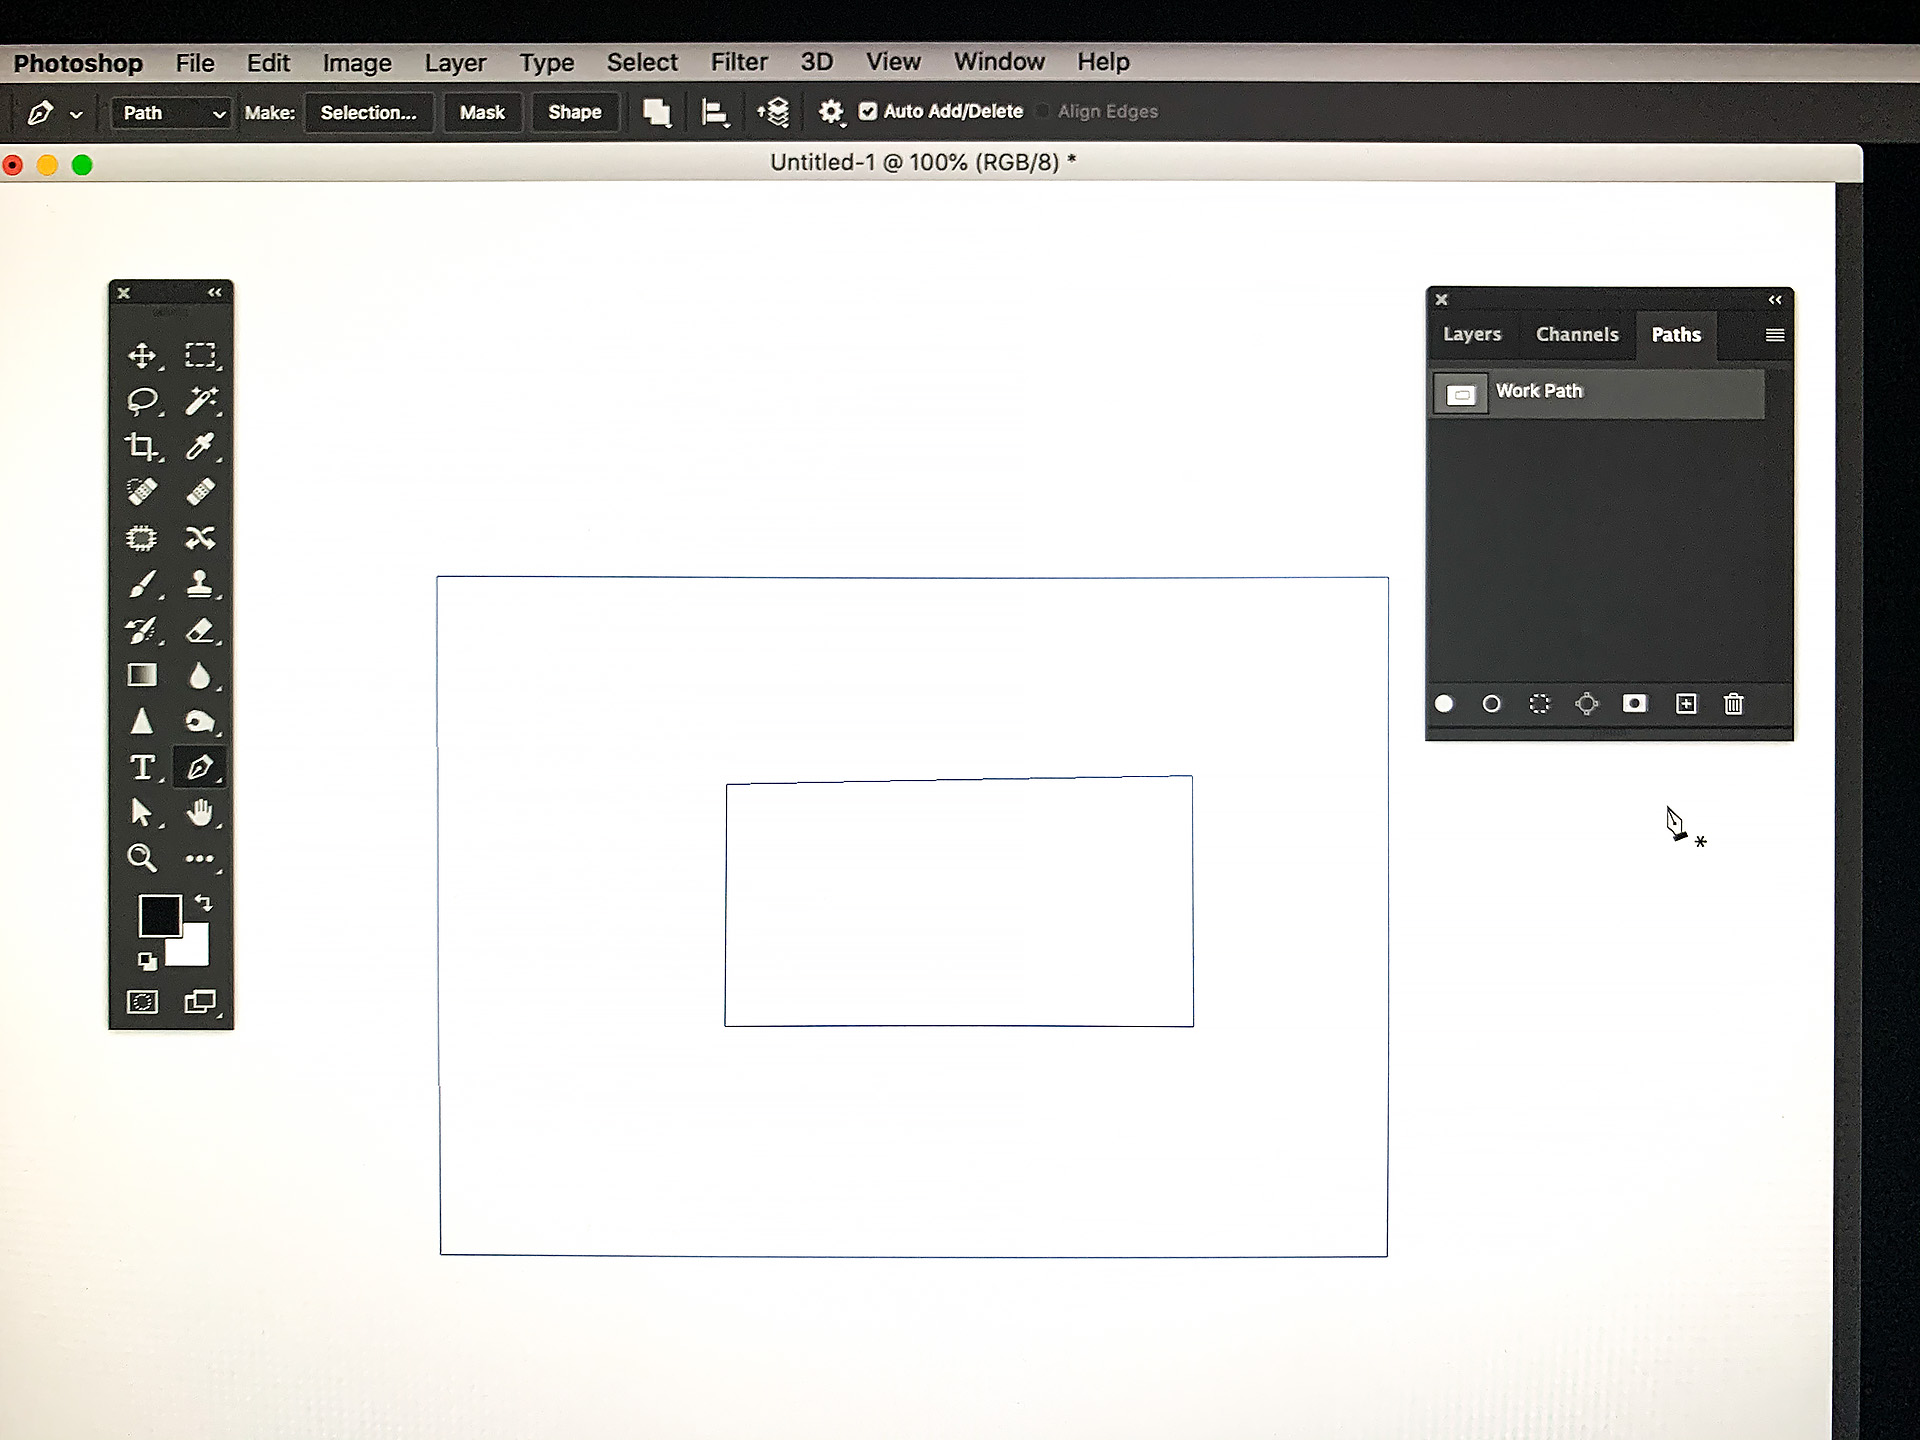
Task: Select the Crop tool
Action: (141, 447)
